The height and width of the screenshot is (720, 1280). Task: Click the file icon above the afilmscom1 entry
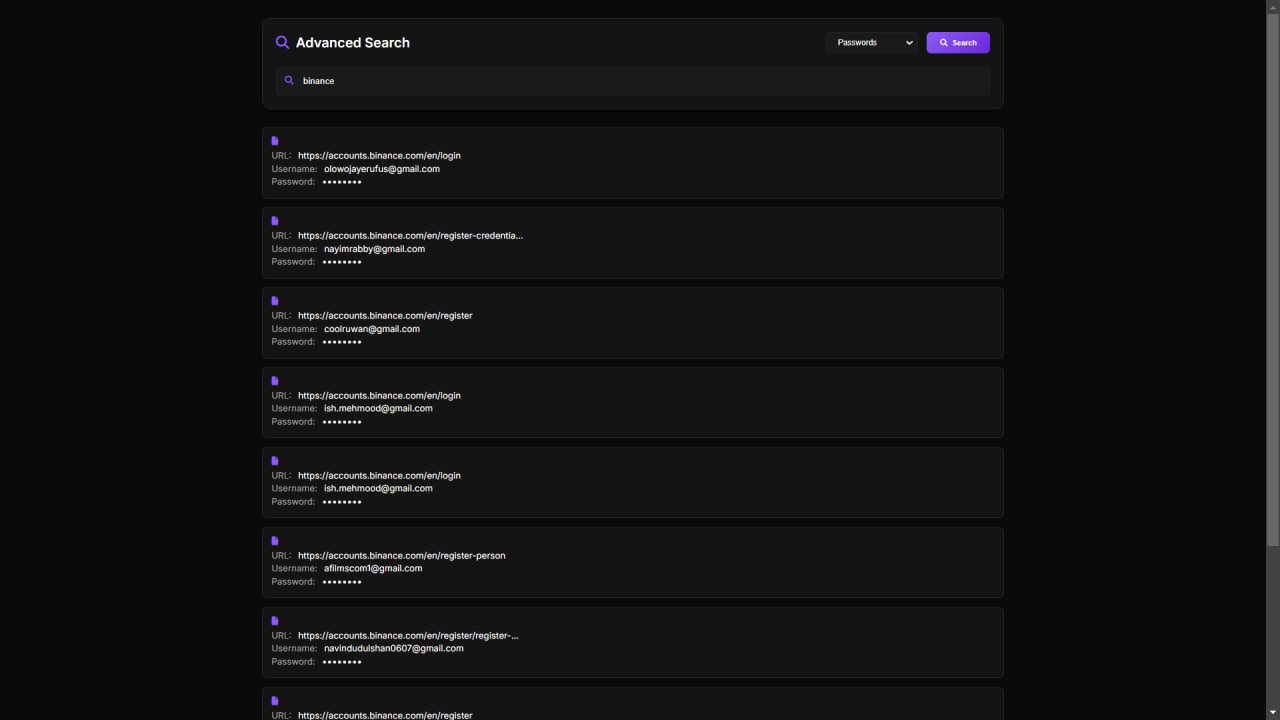275,541
